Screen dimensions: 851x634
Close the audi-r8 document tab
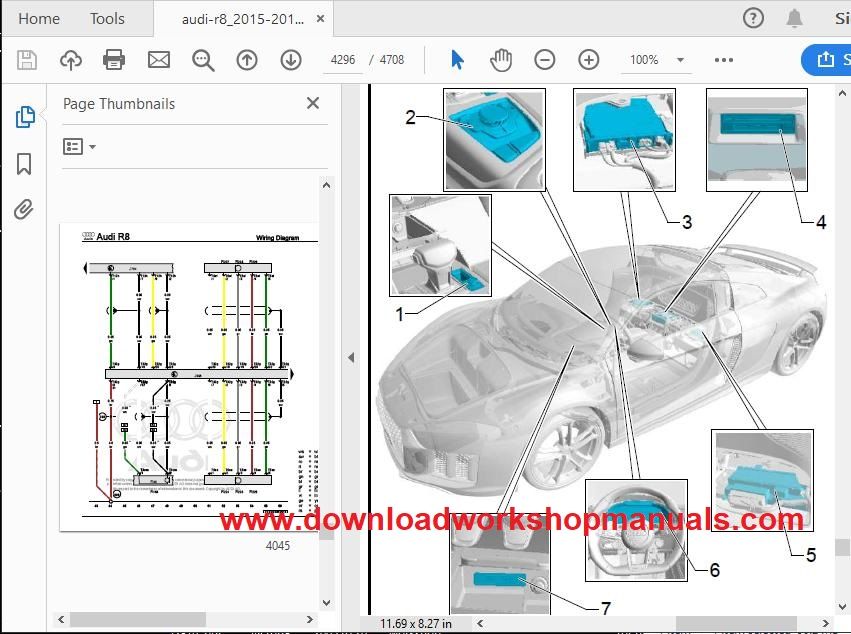(320, 19)
